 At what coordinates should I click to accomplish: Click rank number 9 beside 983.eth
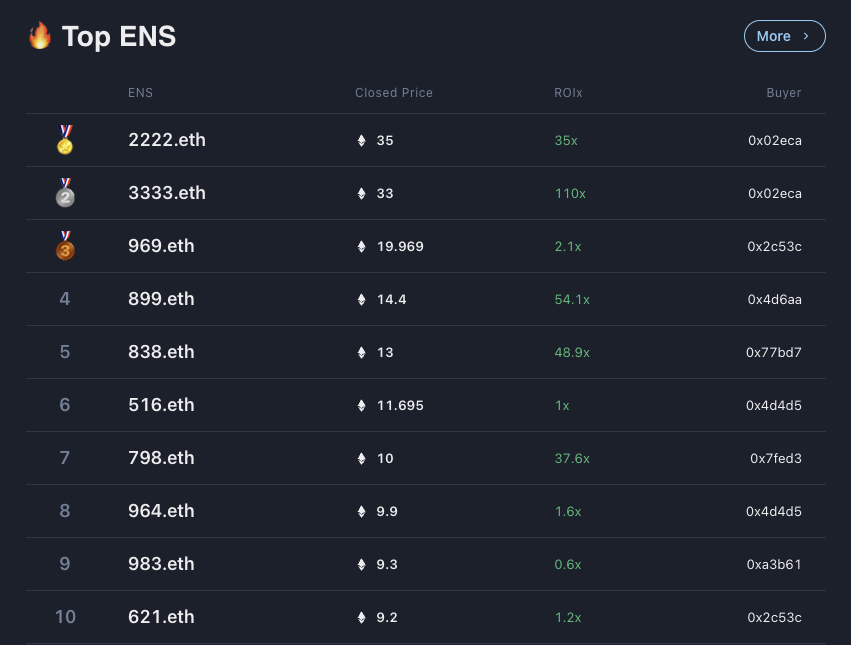click(x=65, y=564)
